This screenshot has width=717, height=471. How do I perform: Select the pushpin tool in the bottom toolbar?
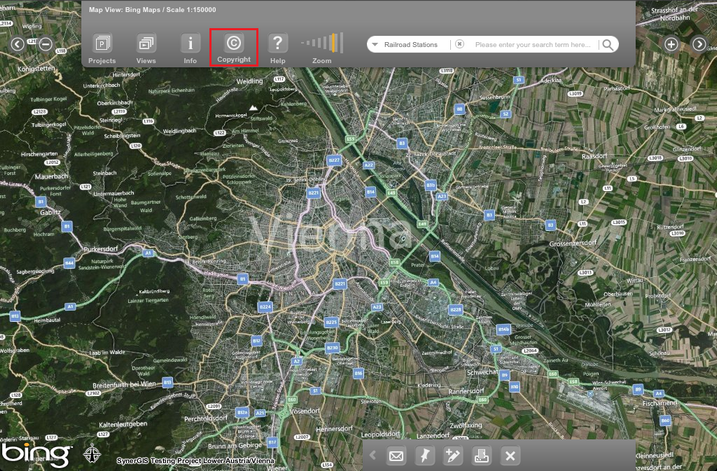click(424, 455)
